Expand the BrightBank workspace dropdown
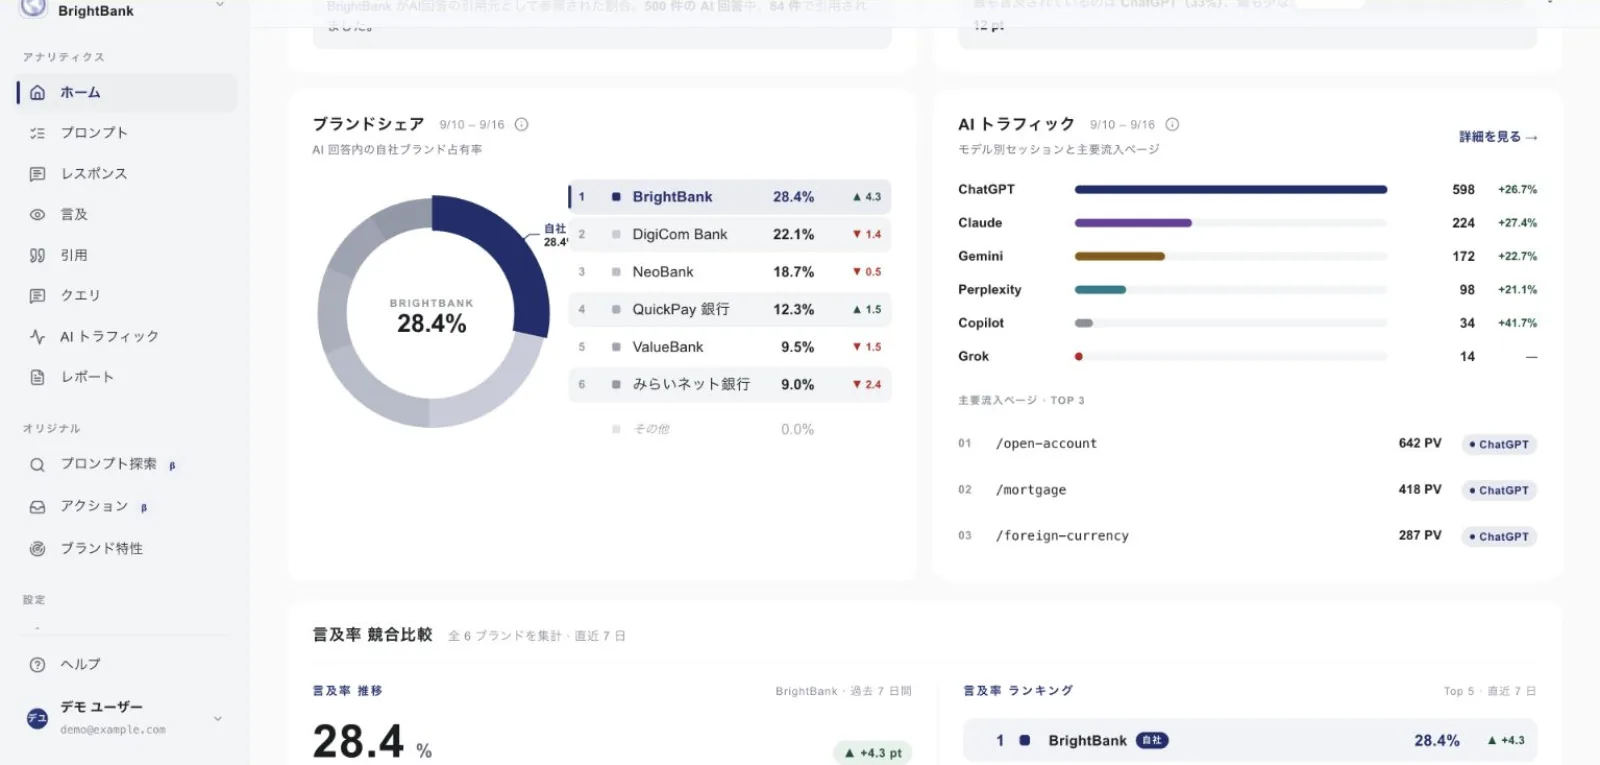This screenshot has height=765, width=1600. point(220,6)
